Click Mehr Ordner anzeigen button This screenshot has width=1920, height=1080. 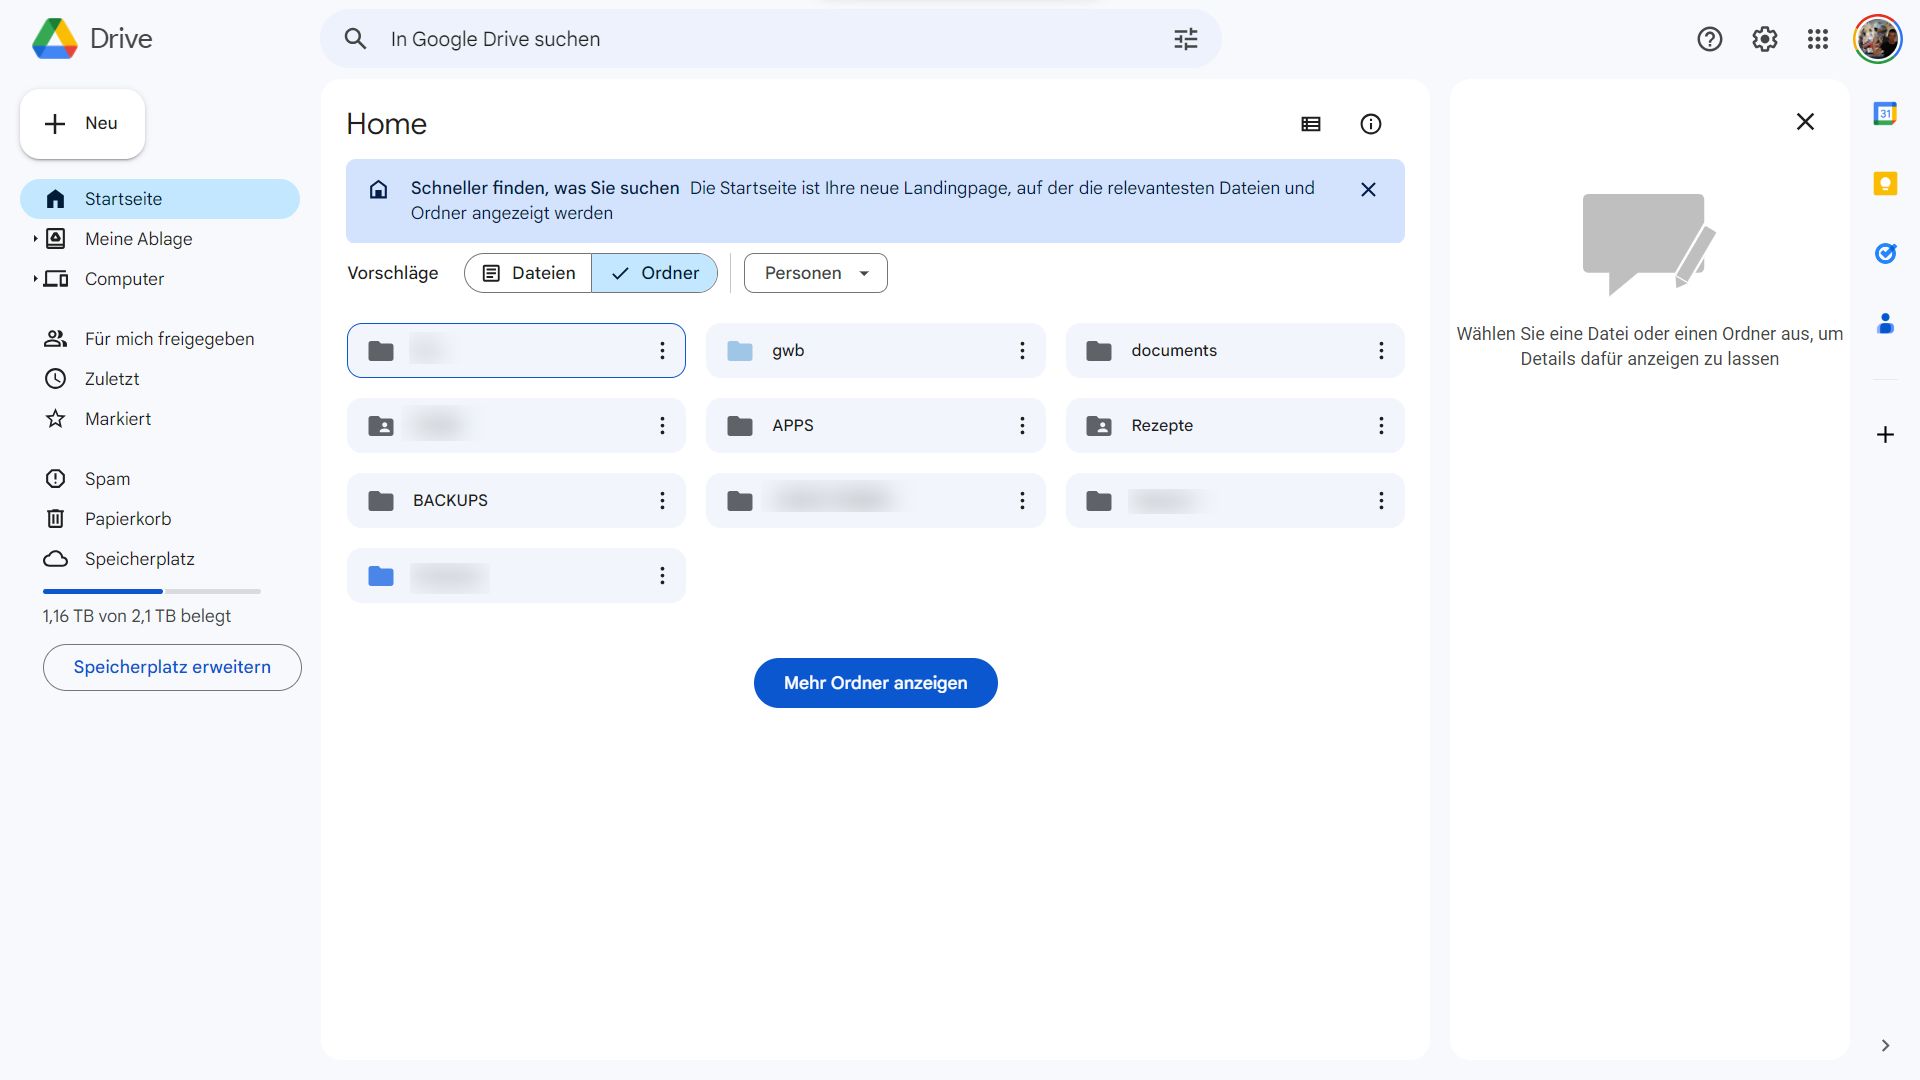875,683
